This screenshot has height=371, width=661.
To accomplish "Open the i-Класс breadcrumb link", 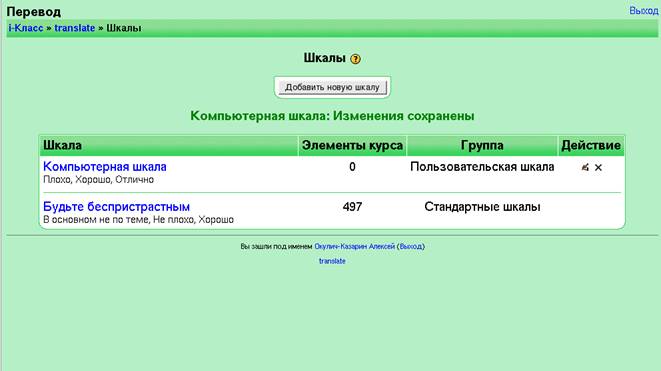I will click(26, 28).
